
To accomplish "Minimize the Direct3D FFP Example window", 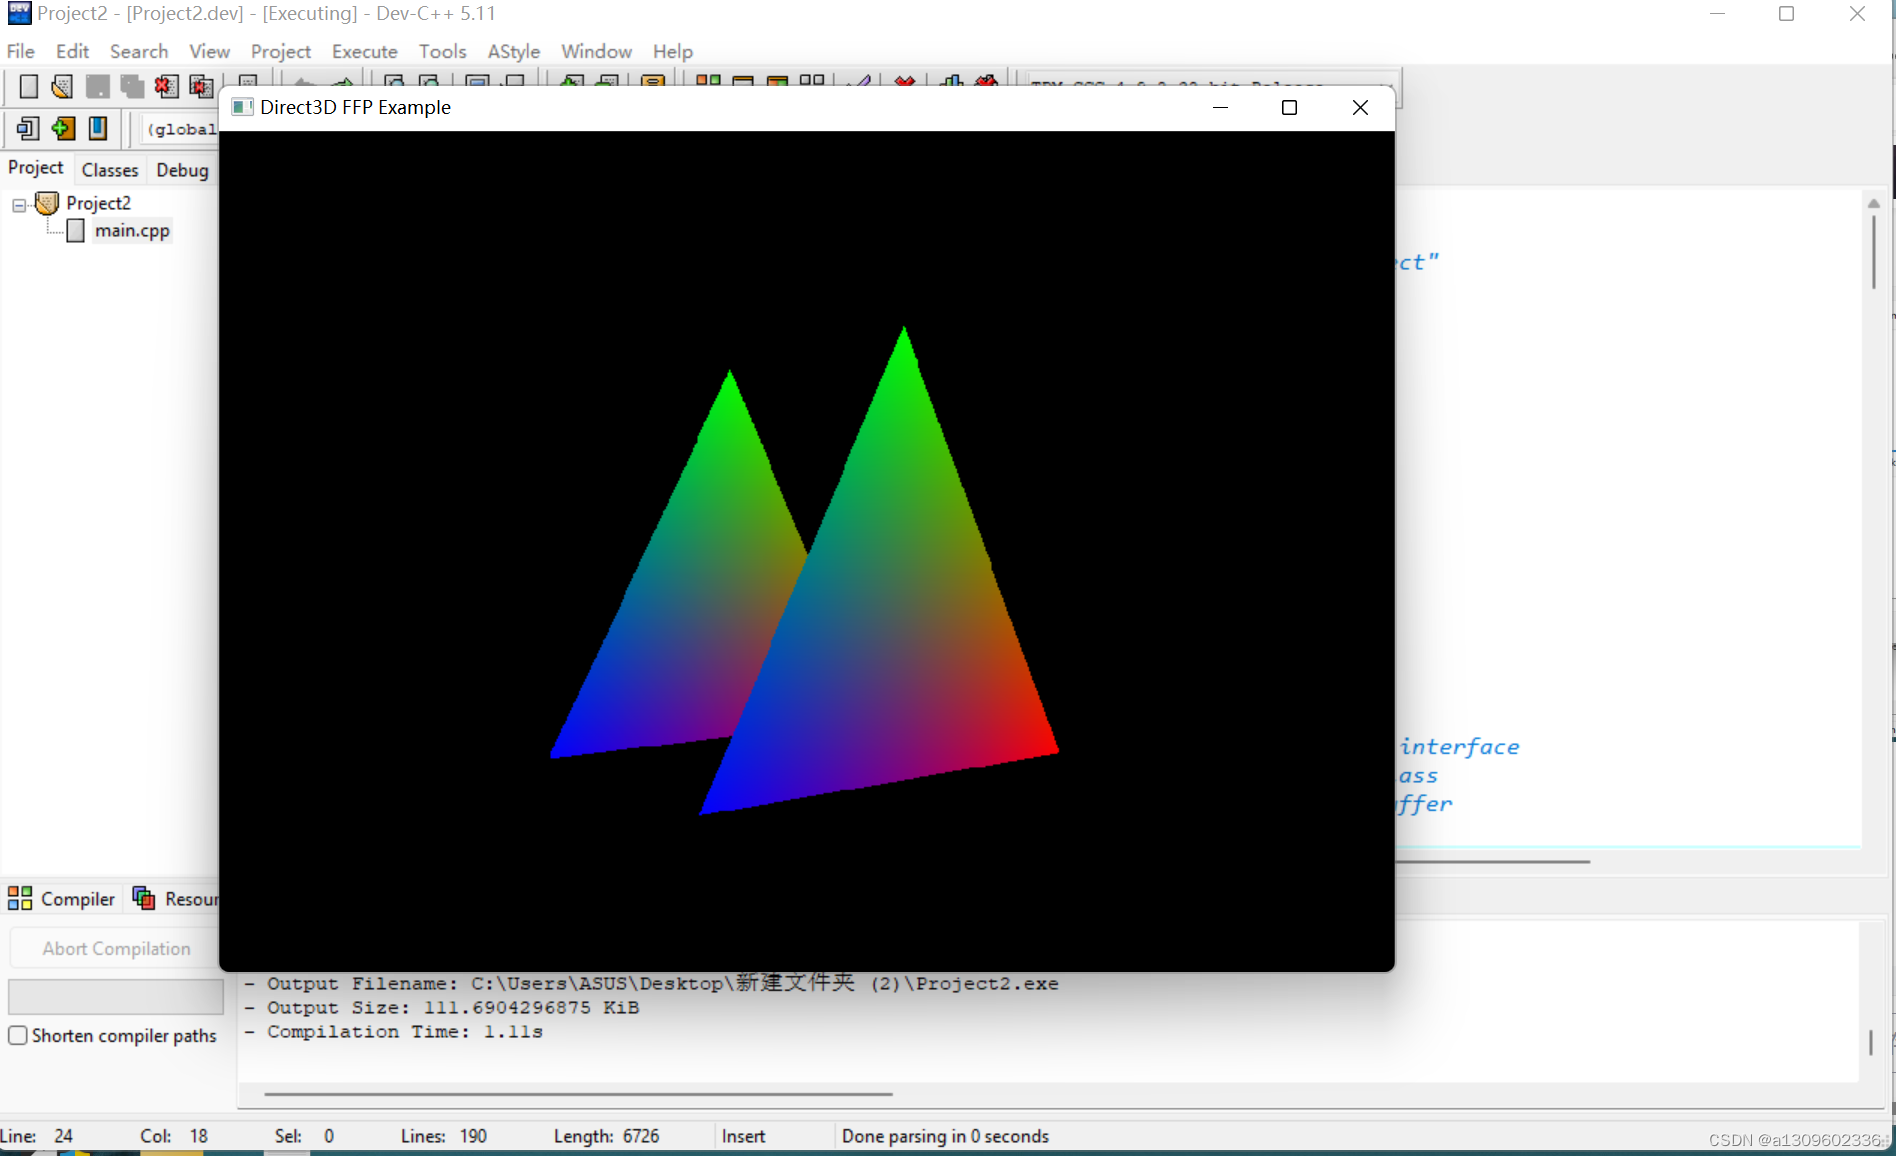I will tap(1220, 107).
